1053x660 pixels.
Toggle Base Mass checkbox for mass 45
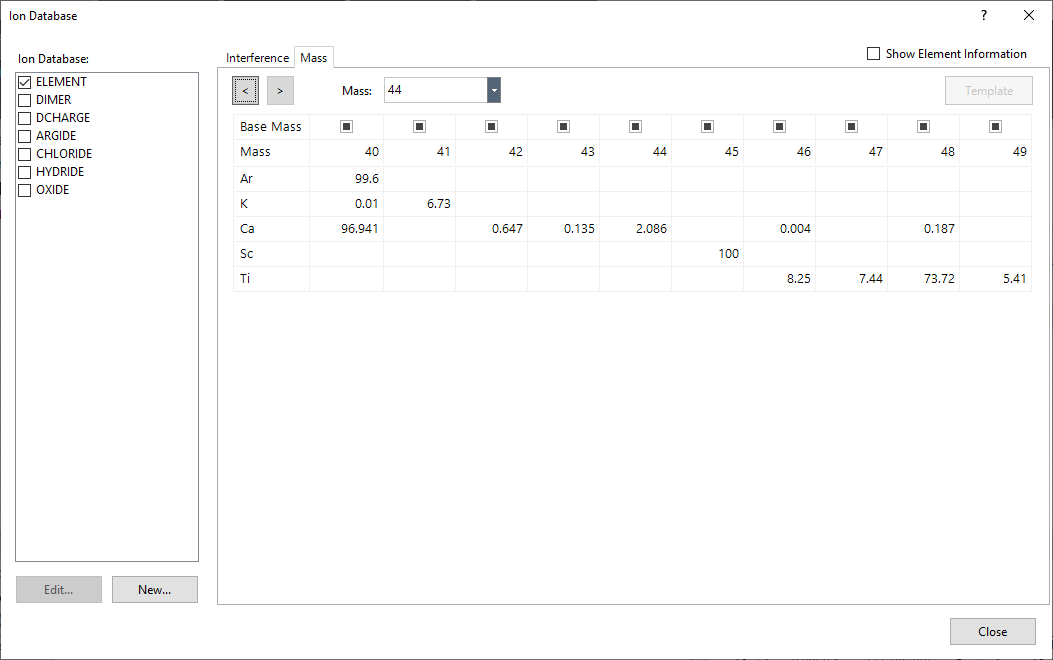coord(707,126)
